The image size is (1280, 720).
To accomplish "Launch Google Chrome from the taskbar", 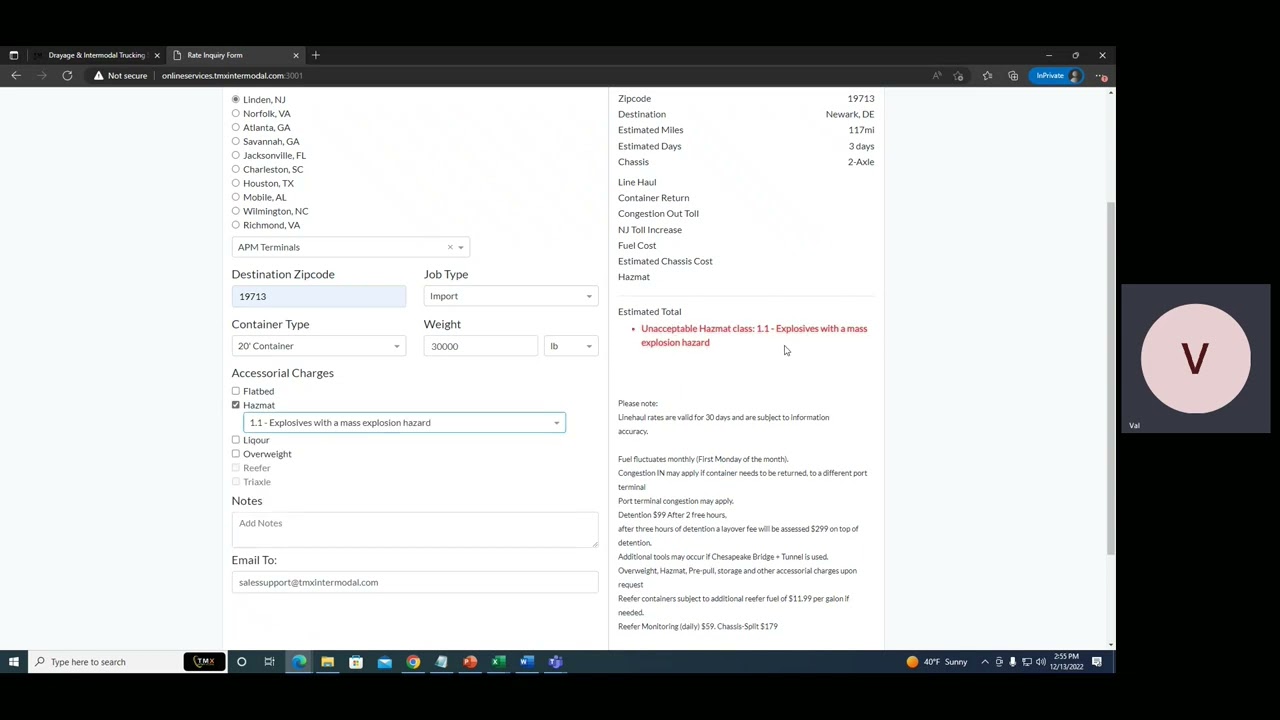I will [x=413, y=662].
